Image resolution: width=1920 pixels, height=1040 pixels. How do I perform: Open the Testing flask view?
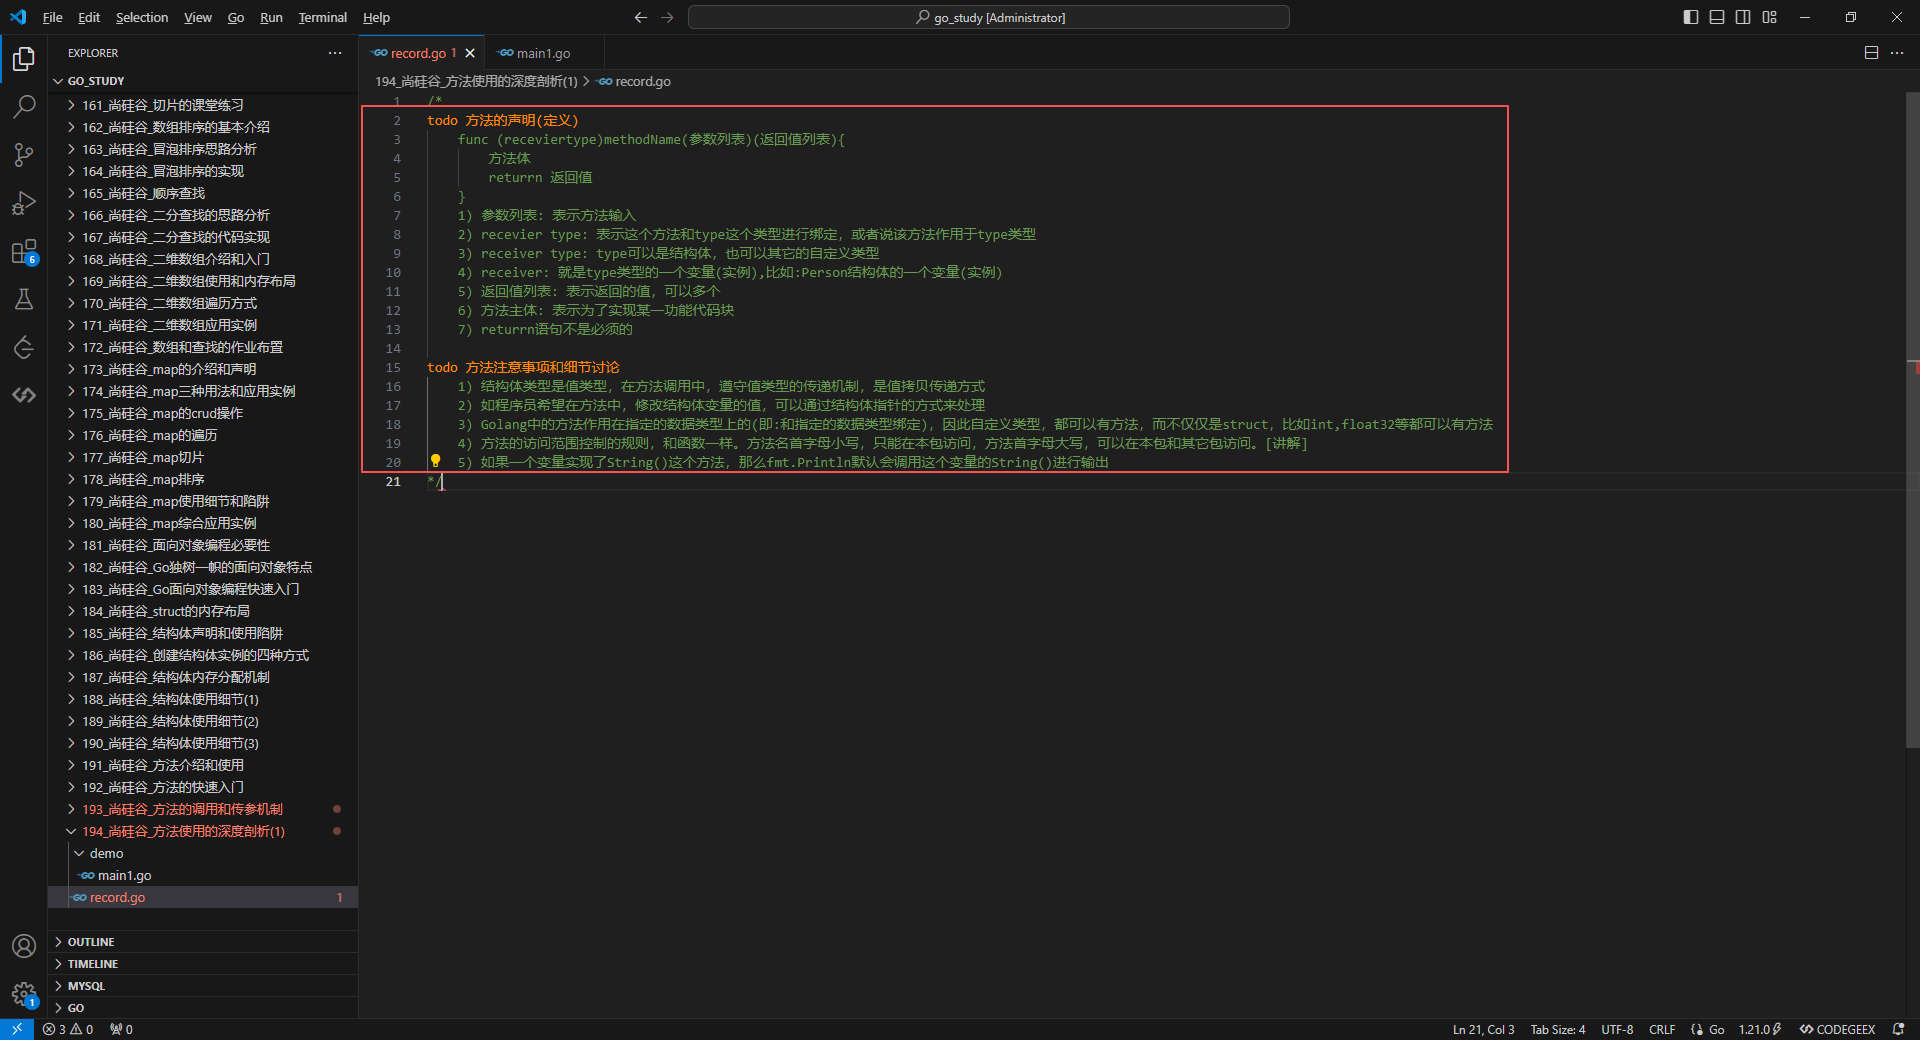pyautogui.click(x=24, y=299)
